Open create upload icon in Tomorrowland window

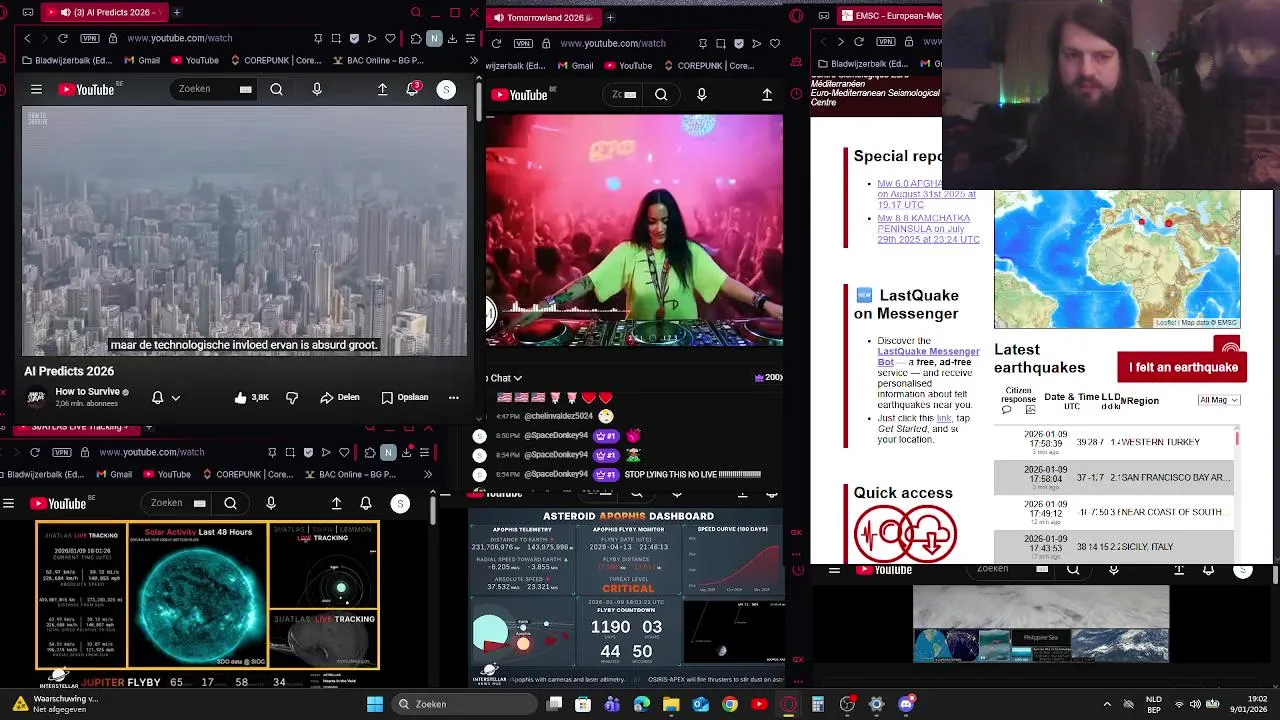tap(767, 94)
